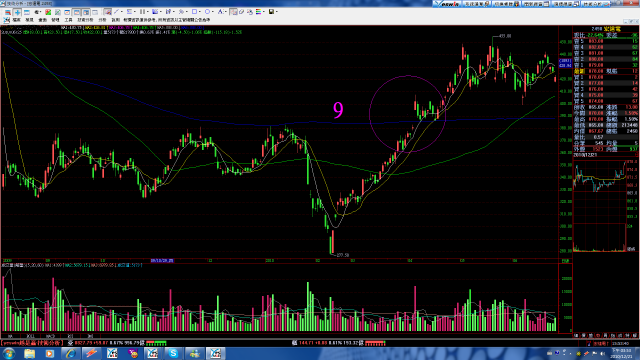The image size is (640, 360).
Task: Click the two-people messenger icon on the taskbar
Action: pyautogui.click(x=194, y=353)
